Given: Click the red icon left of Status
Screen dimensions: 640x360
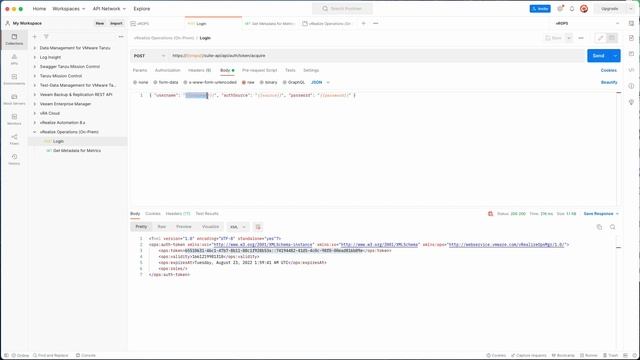Looking at the screenshot, I should click(x=491, y=213).
